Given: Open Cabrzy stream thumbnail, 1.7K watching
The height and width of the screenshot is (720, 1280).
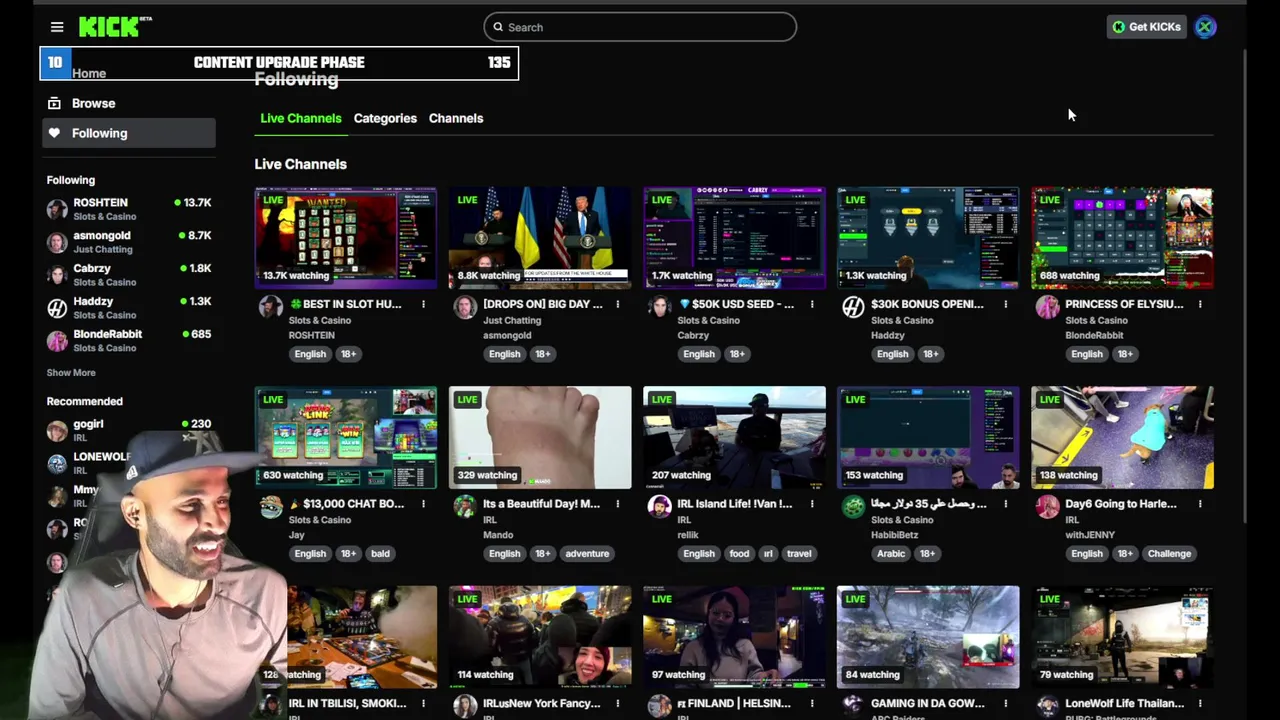Looking at the screenshot, I should [x=734, y=237].
